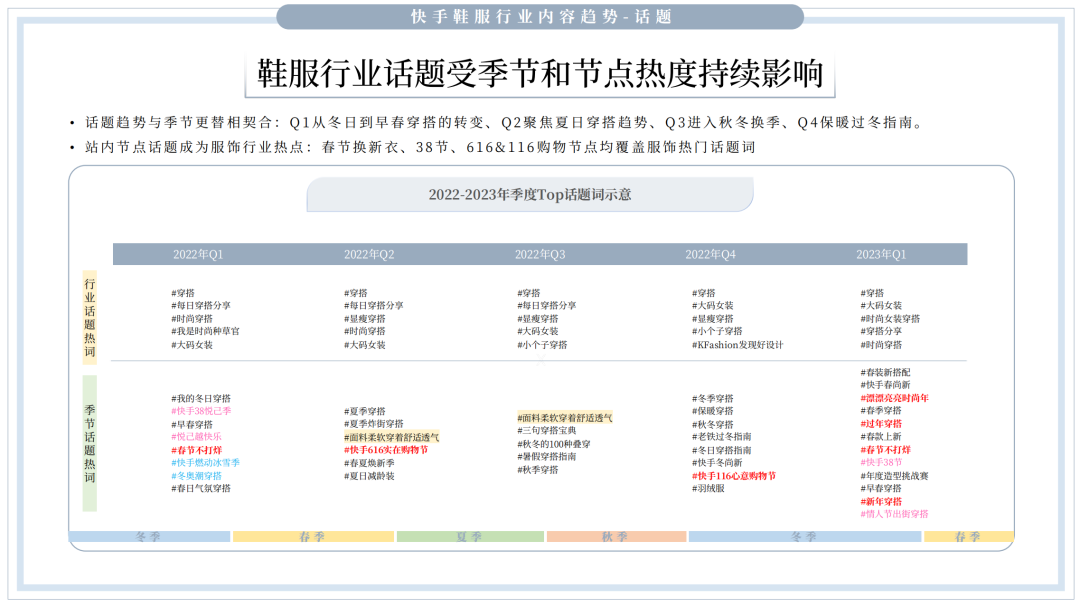Click the hashtag '#冬日穿搭指南'

(722, 450)
